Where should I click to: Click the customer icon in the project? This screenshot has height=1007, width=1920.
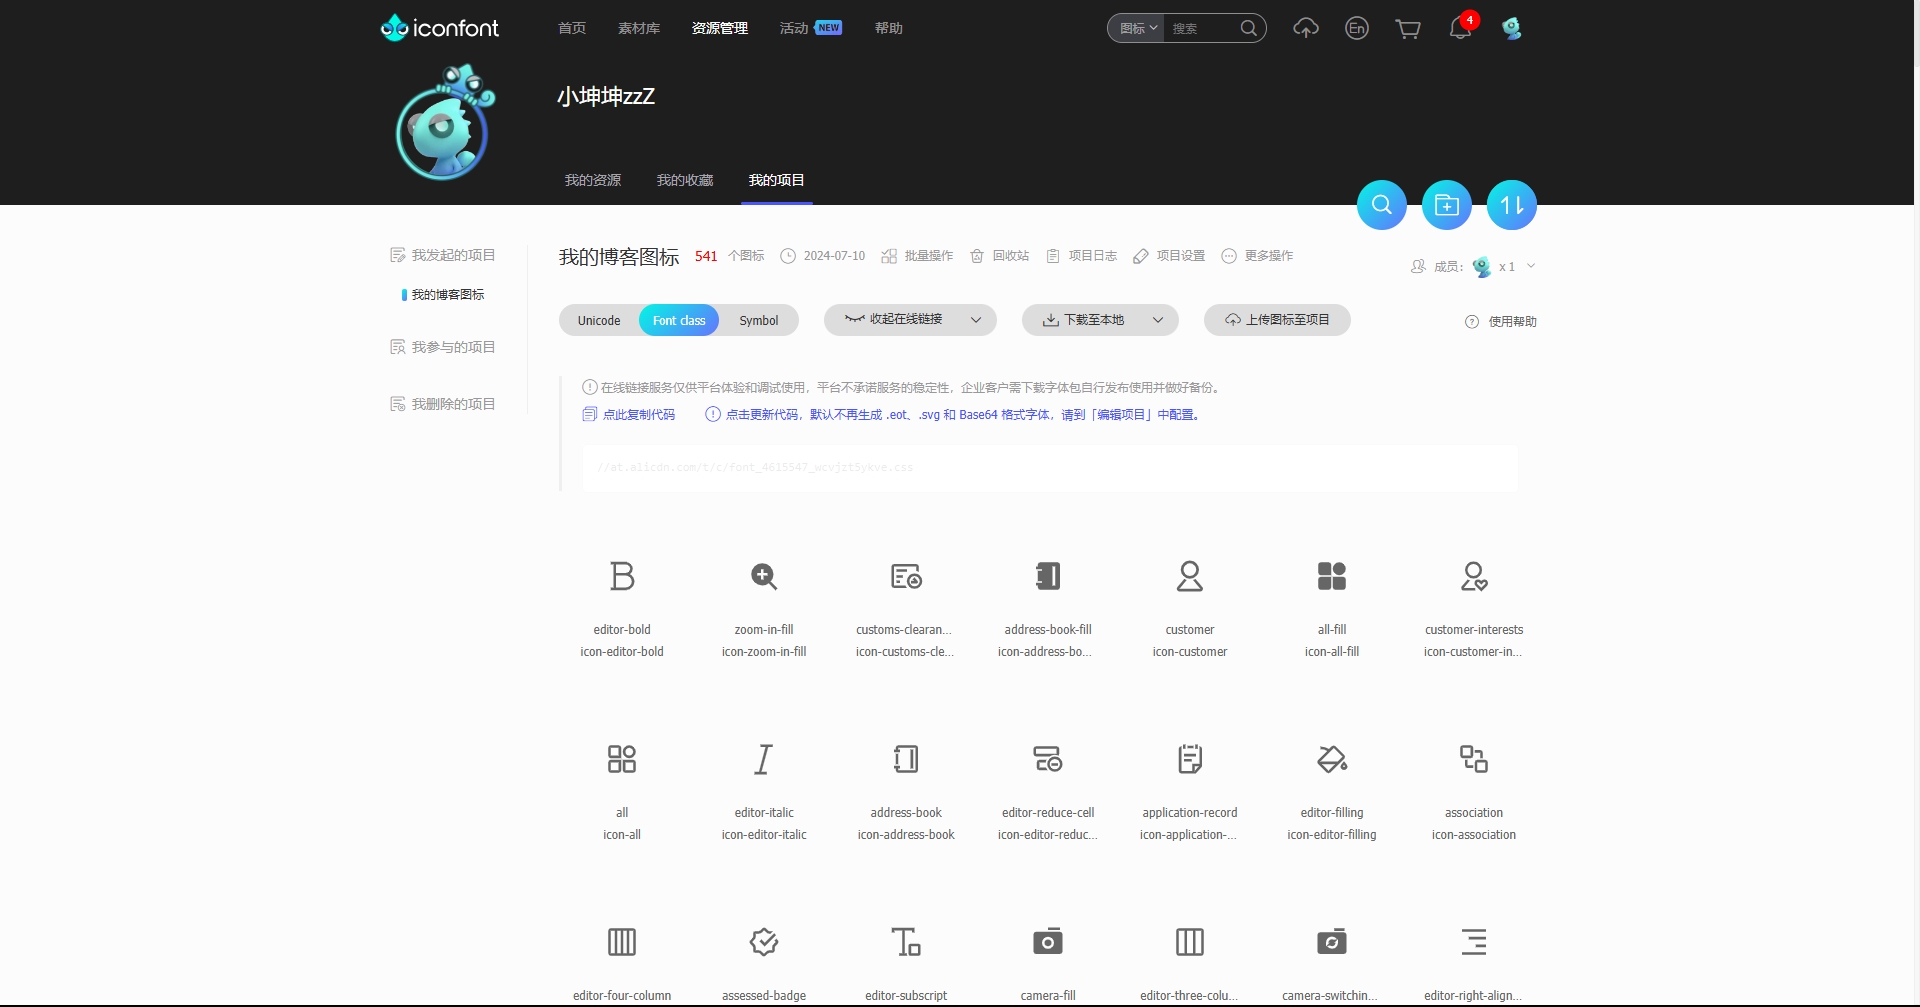pos(1189,576)
